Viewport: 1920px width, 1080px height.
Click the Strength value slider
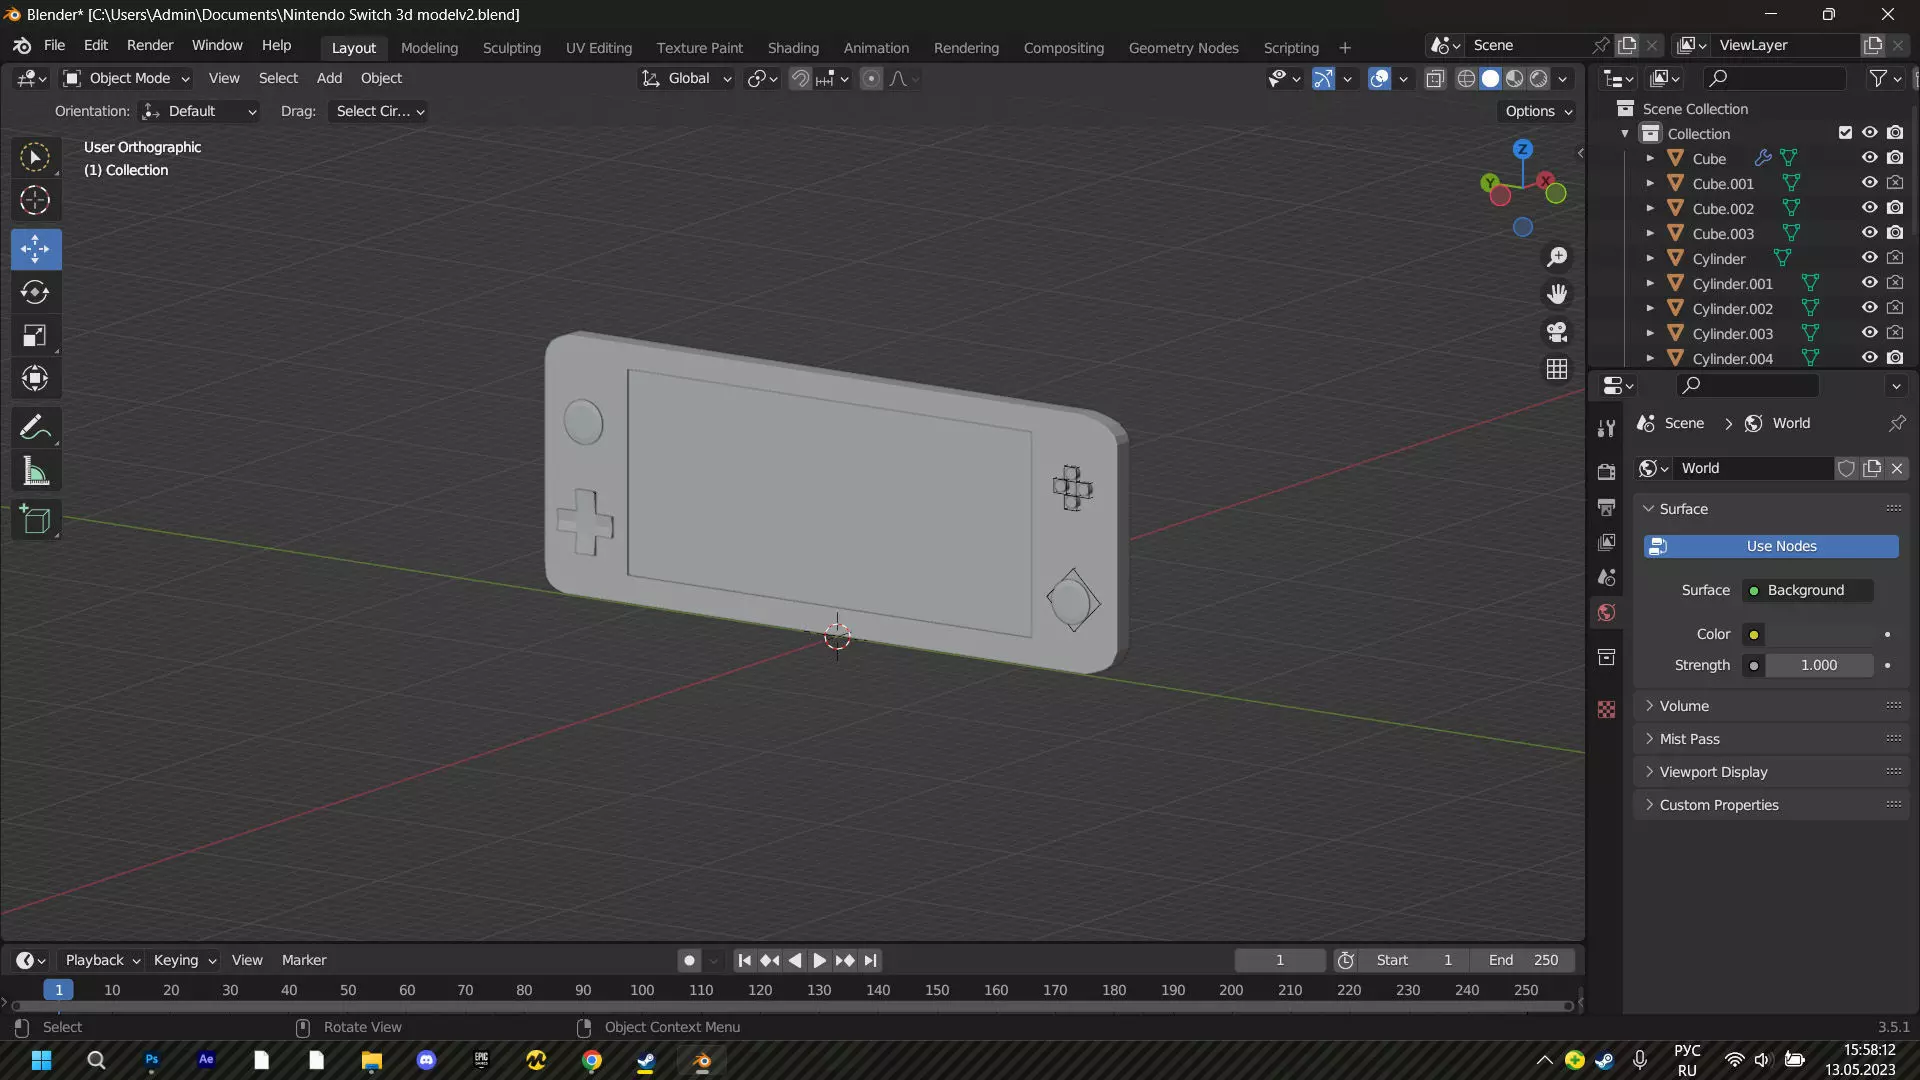(1818, 665)
